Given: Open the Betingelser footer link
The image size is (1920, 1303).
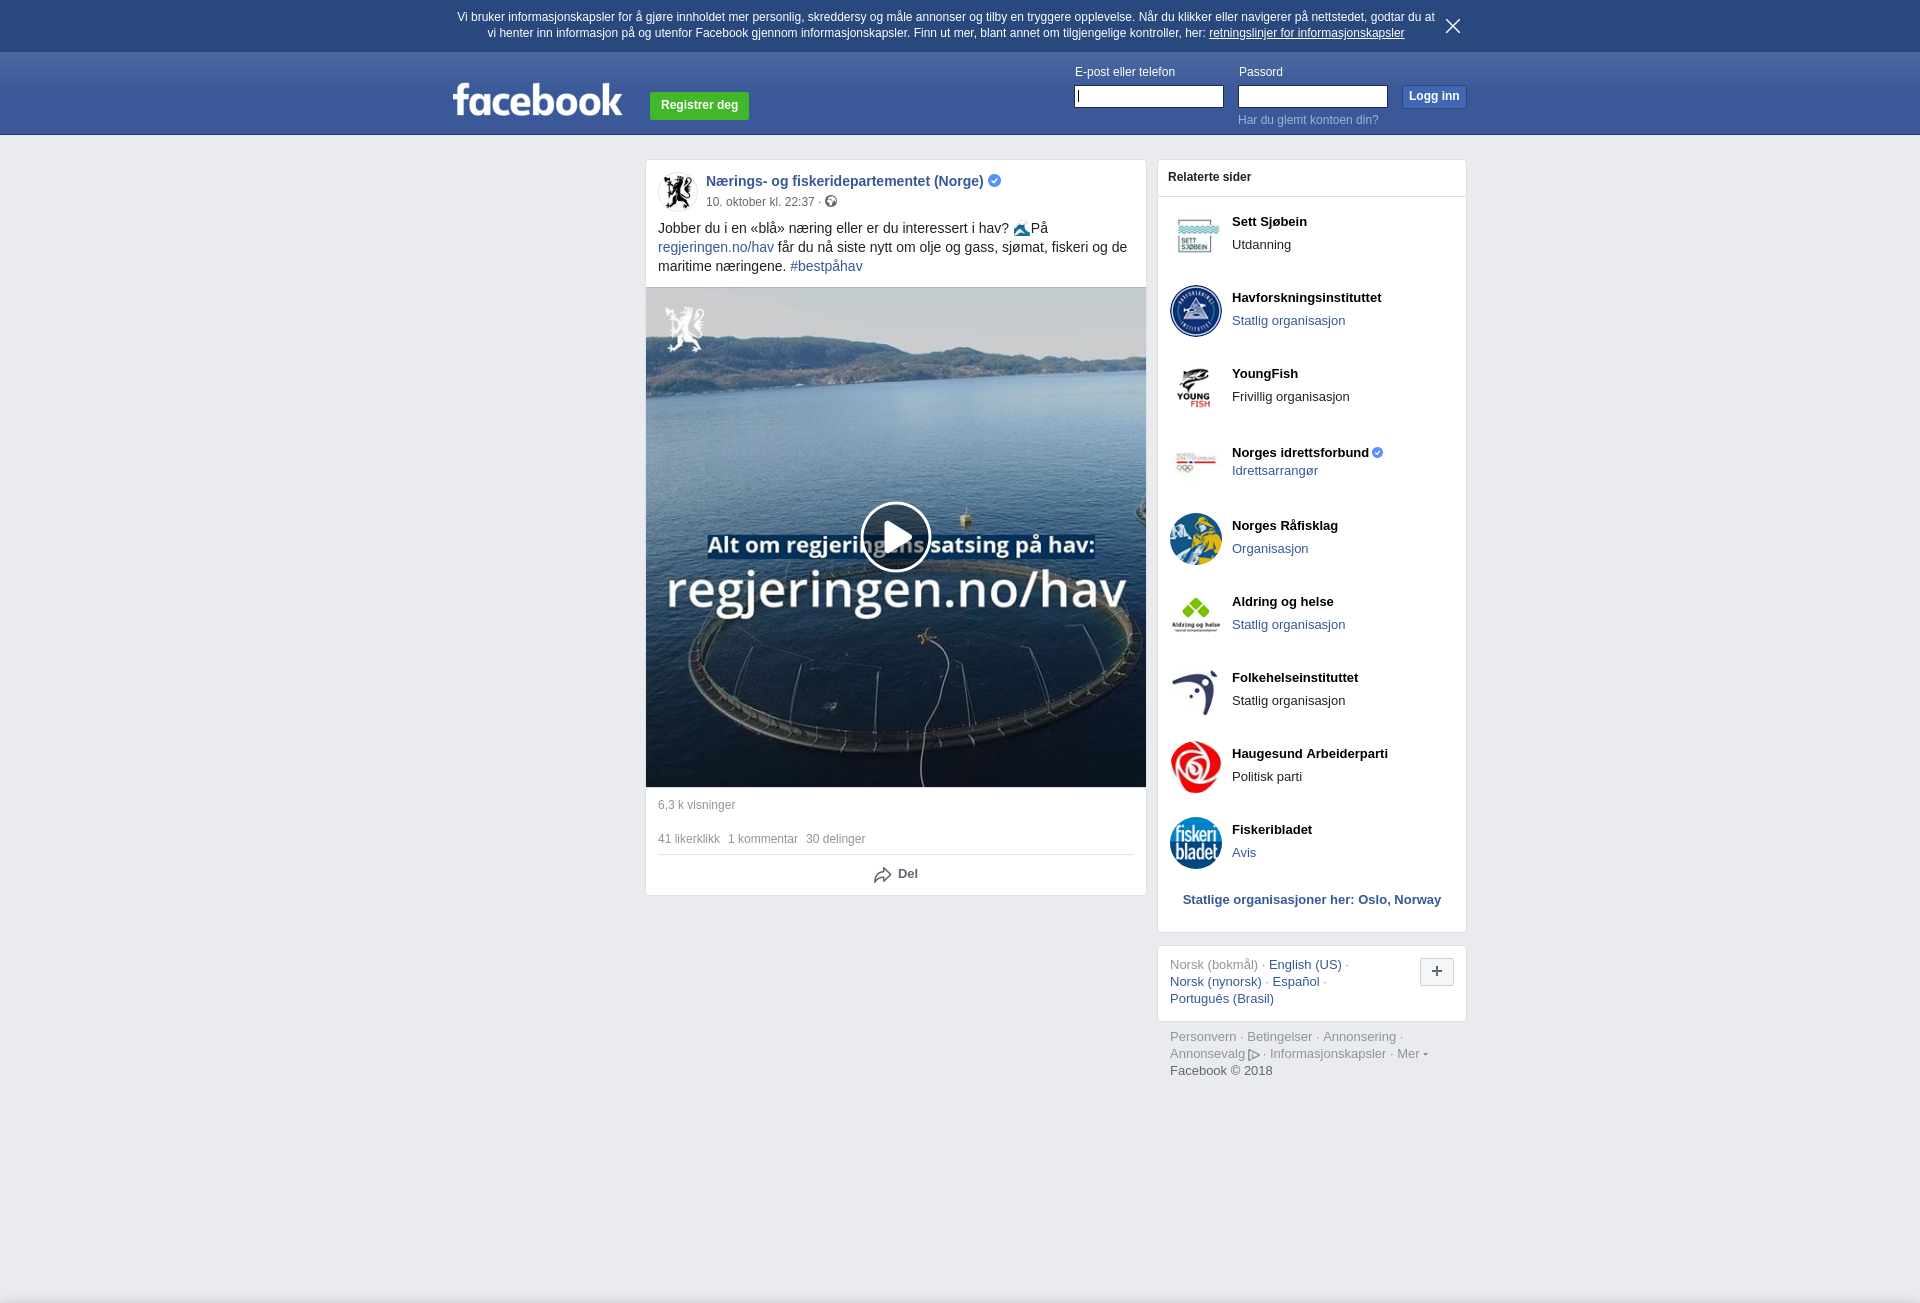Looking at the screenshot, I should [x=1279, y=1037].
